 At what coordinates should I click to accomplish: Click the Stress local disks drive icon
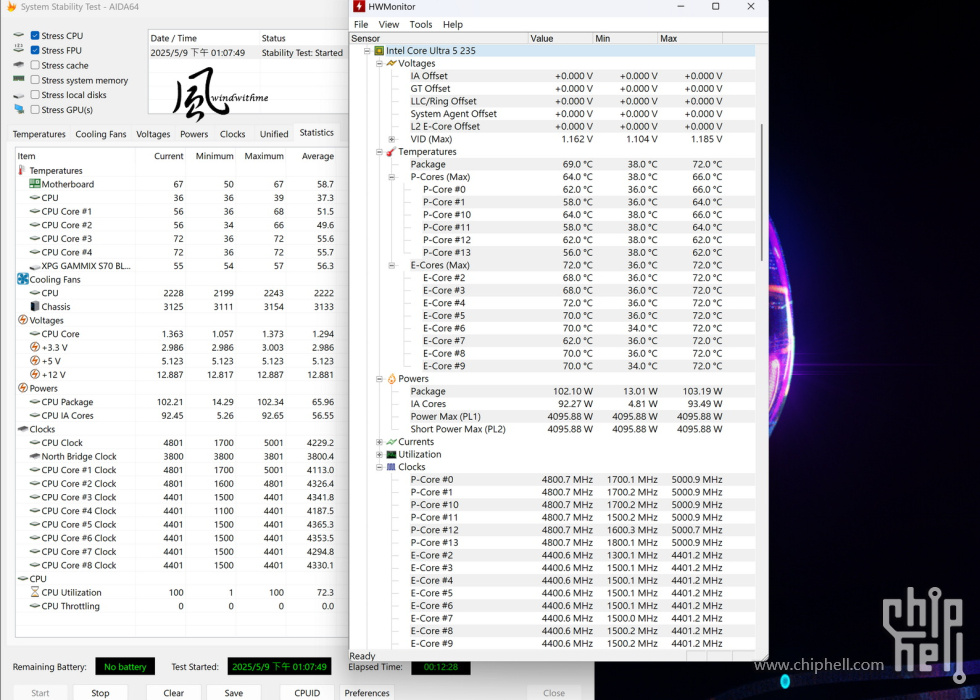click(19, 95)
